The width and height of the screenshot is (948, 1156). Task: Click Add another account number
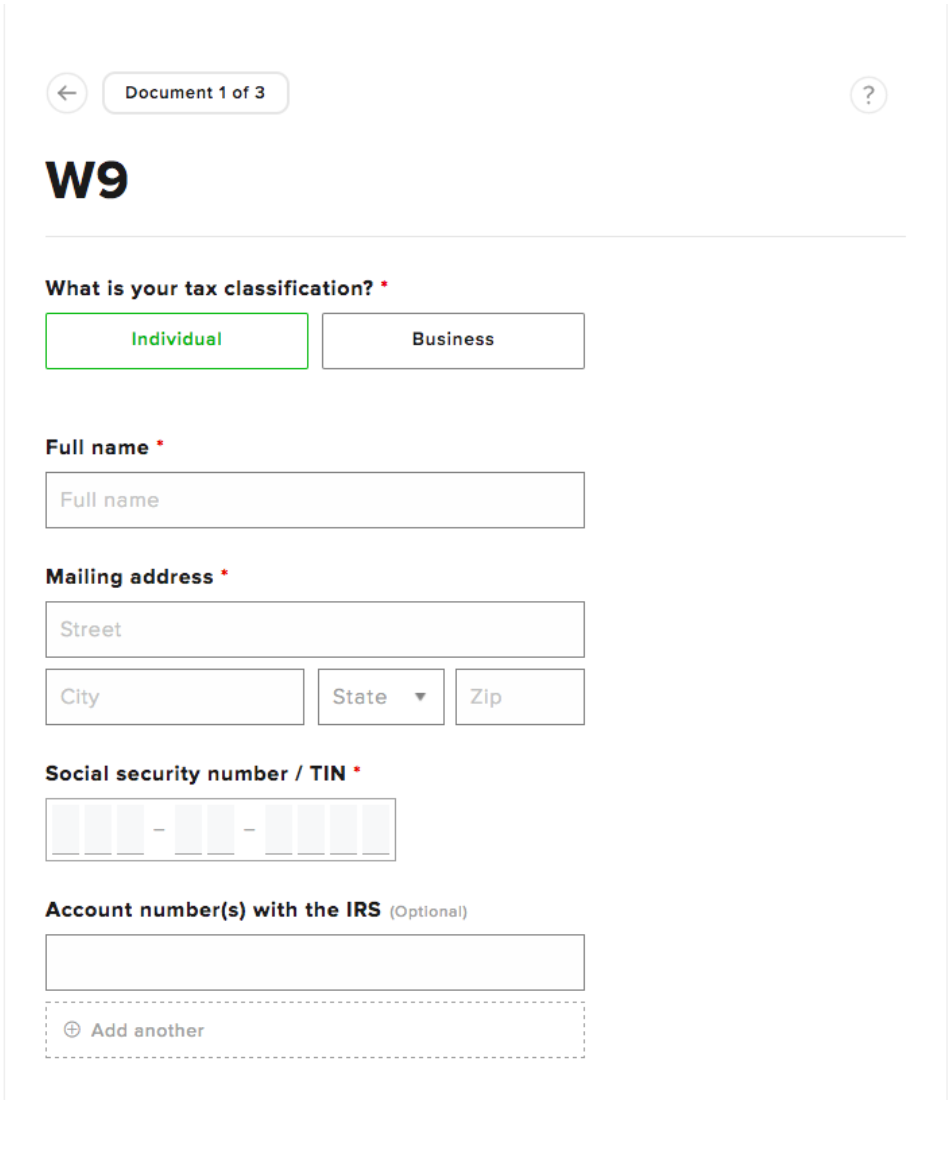tap(315, 1030)
